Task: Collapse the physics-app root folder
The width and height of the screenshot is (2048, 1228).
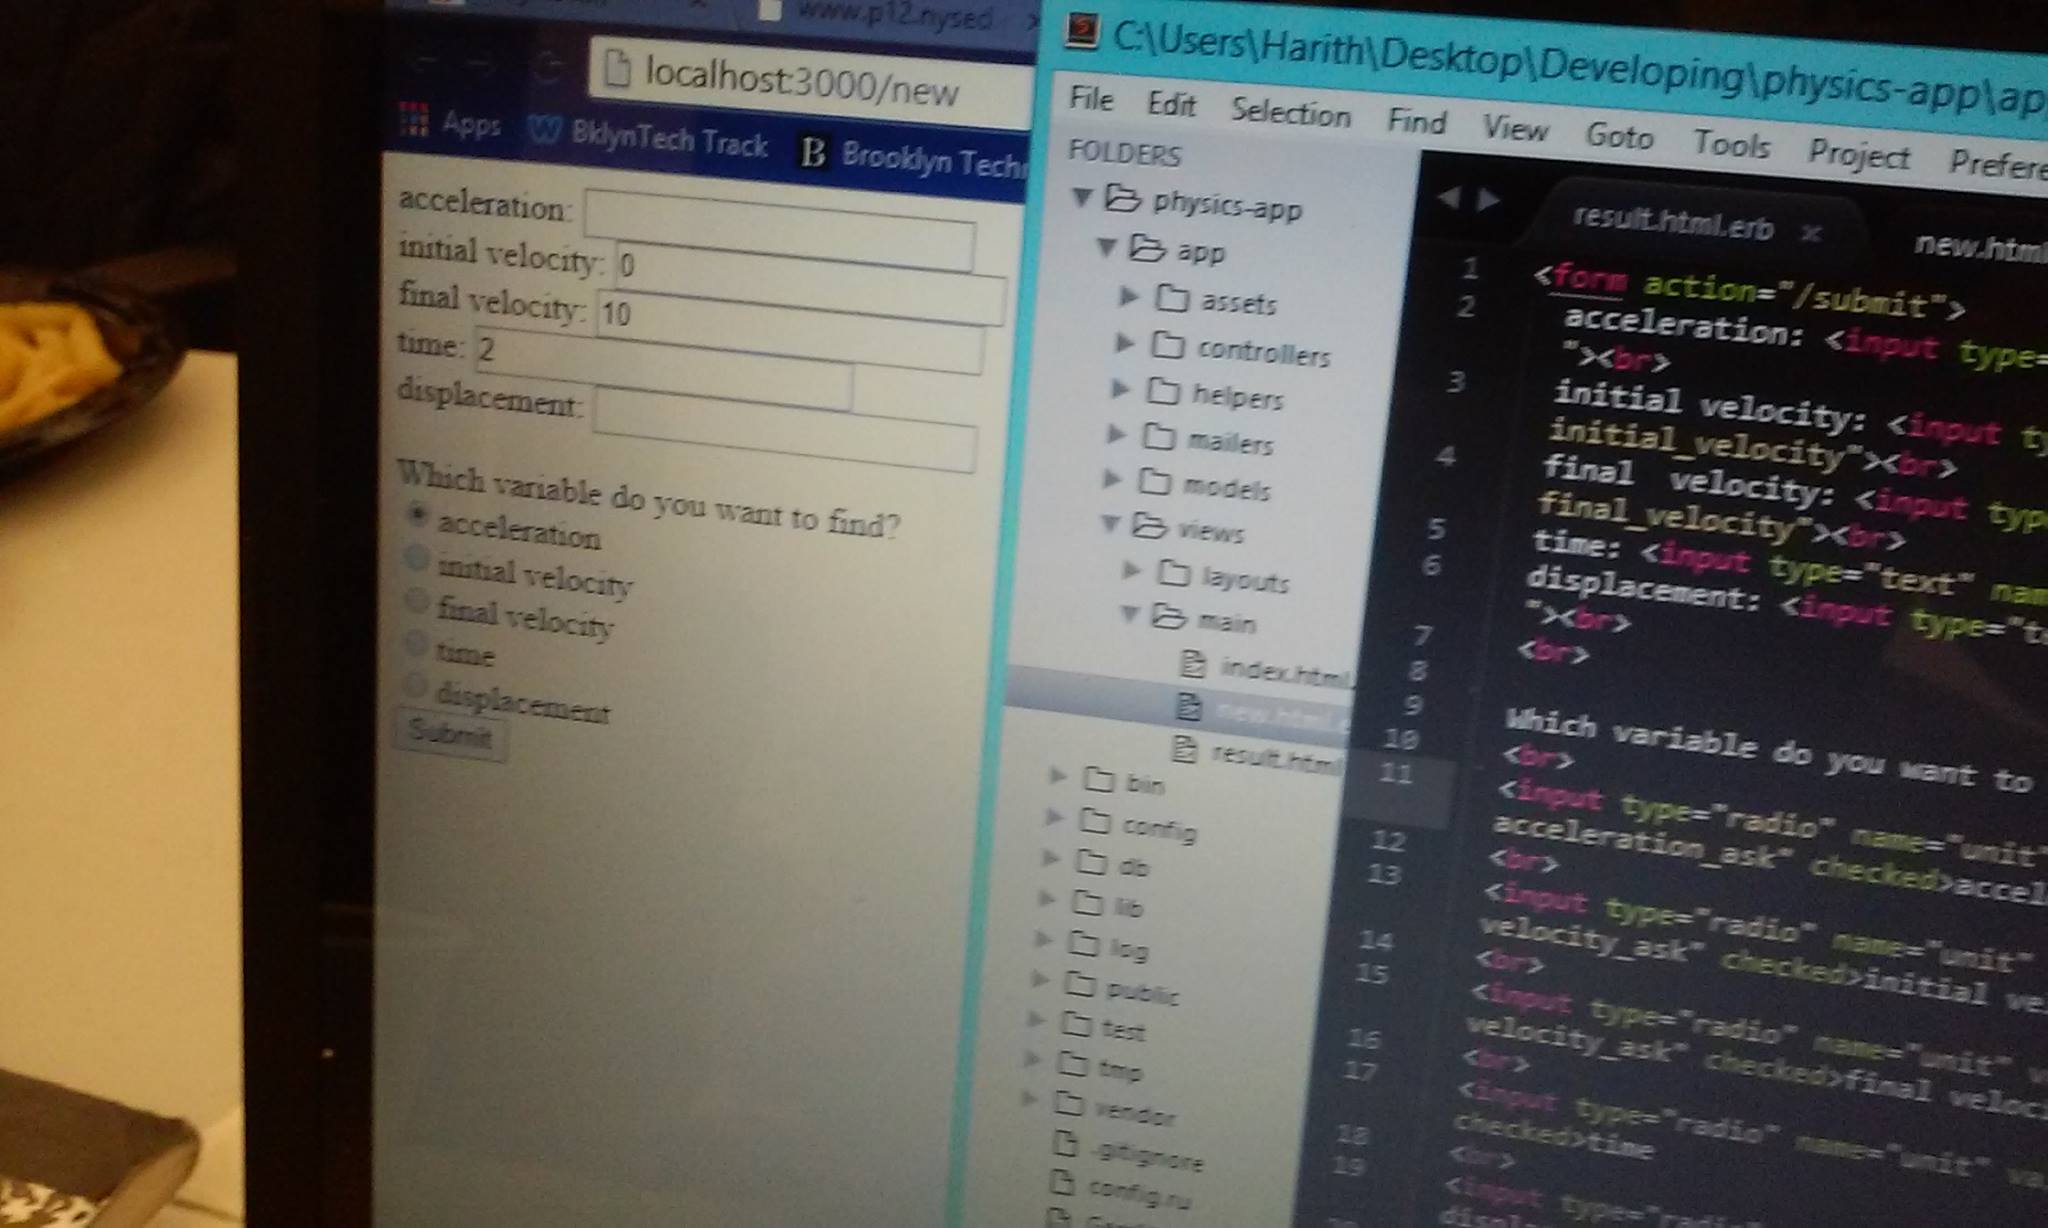Action: point(1082,196)
